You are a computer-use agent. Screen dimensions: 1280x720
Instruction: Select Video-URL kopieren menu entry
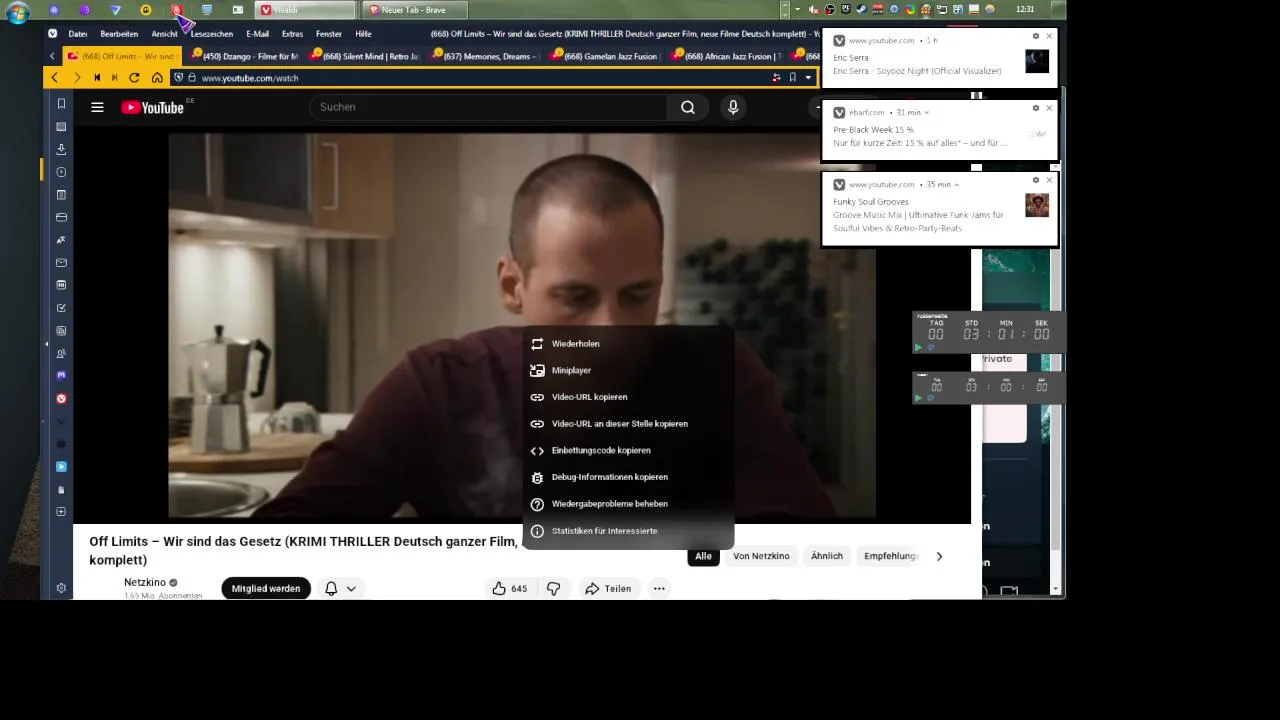tap(628, 397)
